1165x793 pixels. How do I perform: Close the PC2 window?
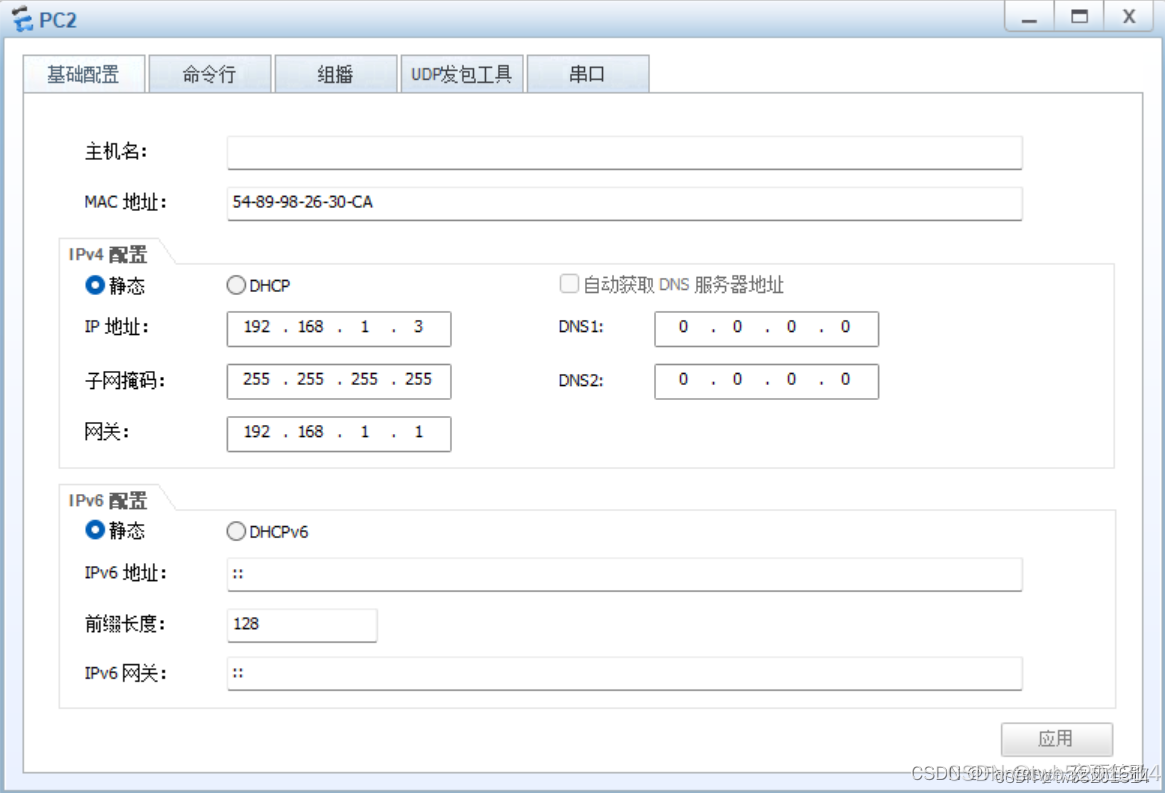tap(1129, 16)
